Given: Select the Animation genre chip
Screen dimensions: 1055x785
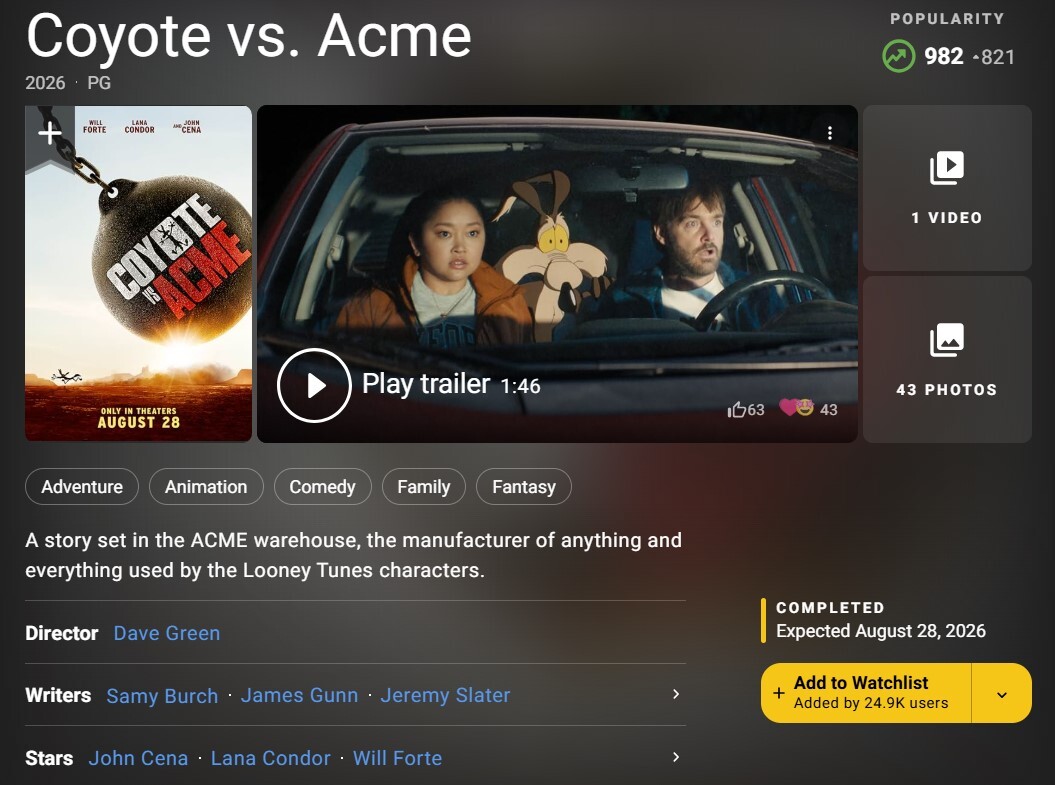Looking at the screenshot, I should pos(206,486).
